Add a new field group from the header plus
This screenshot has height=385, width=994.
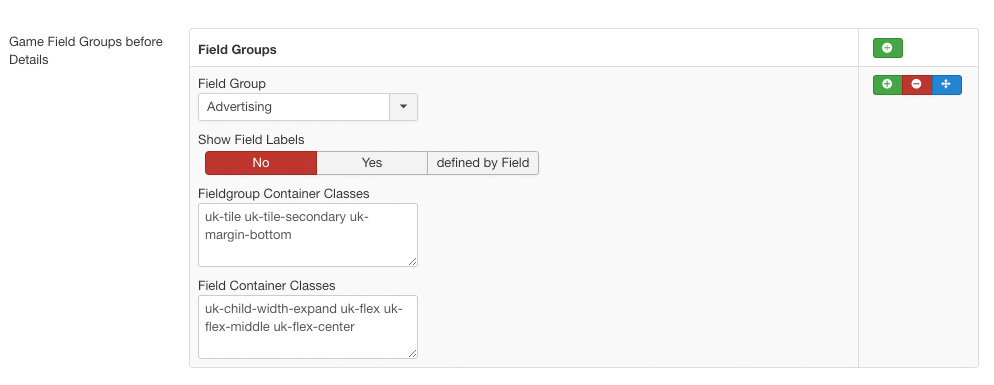pyautogui.click(x=888, y=48)
